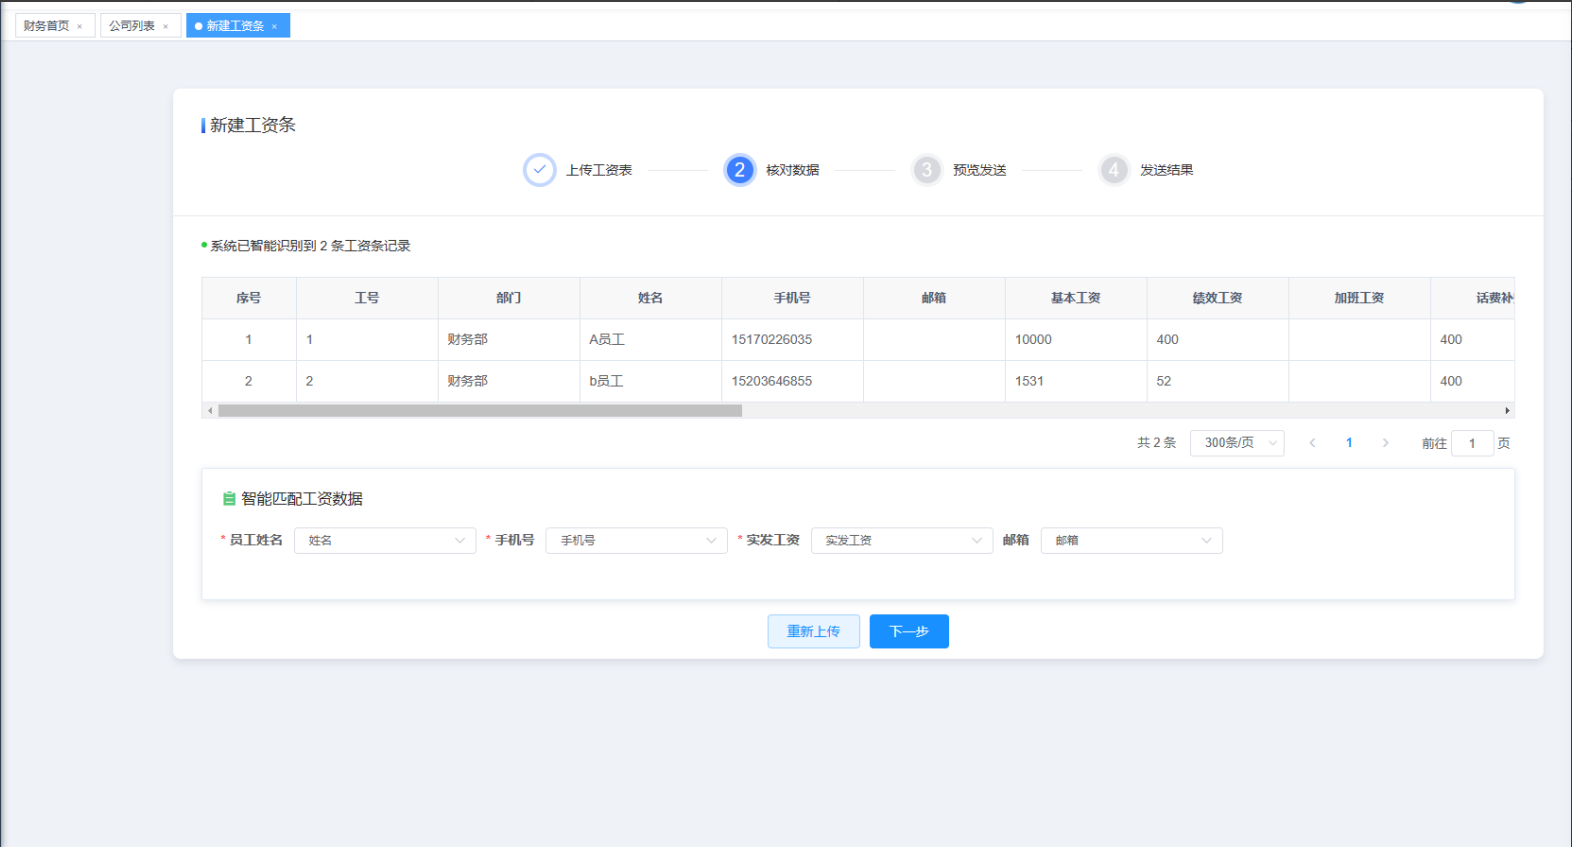
Task: Click the completed checkmark step icon
Action: click(x=539, y=170)
